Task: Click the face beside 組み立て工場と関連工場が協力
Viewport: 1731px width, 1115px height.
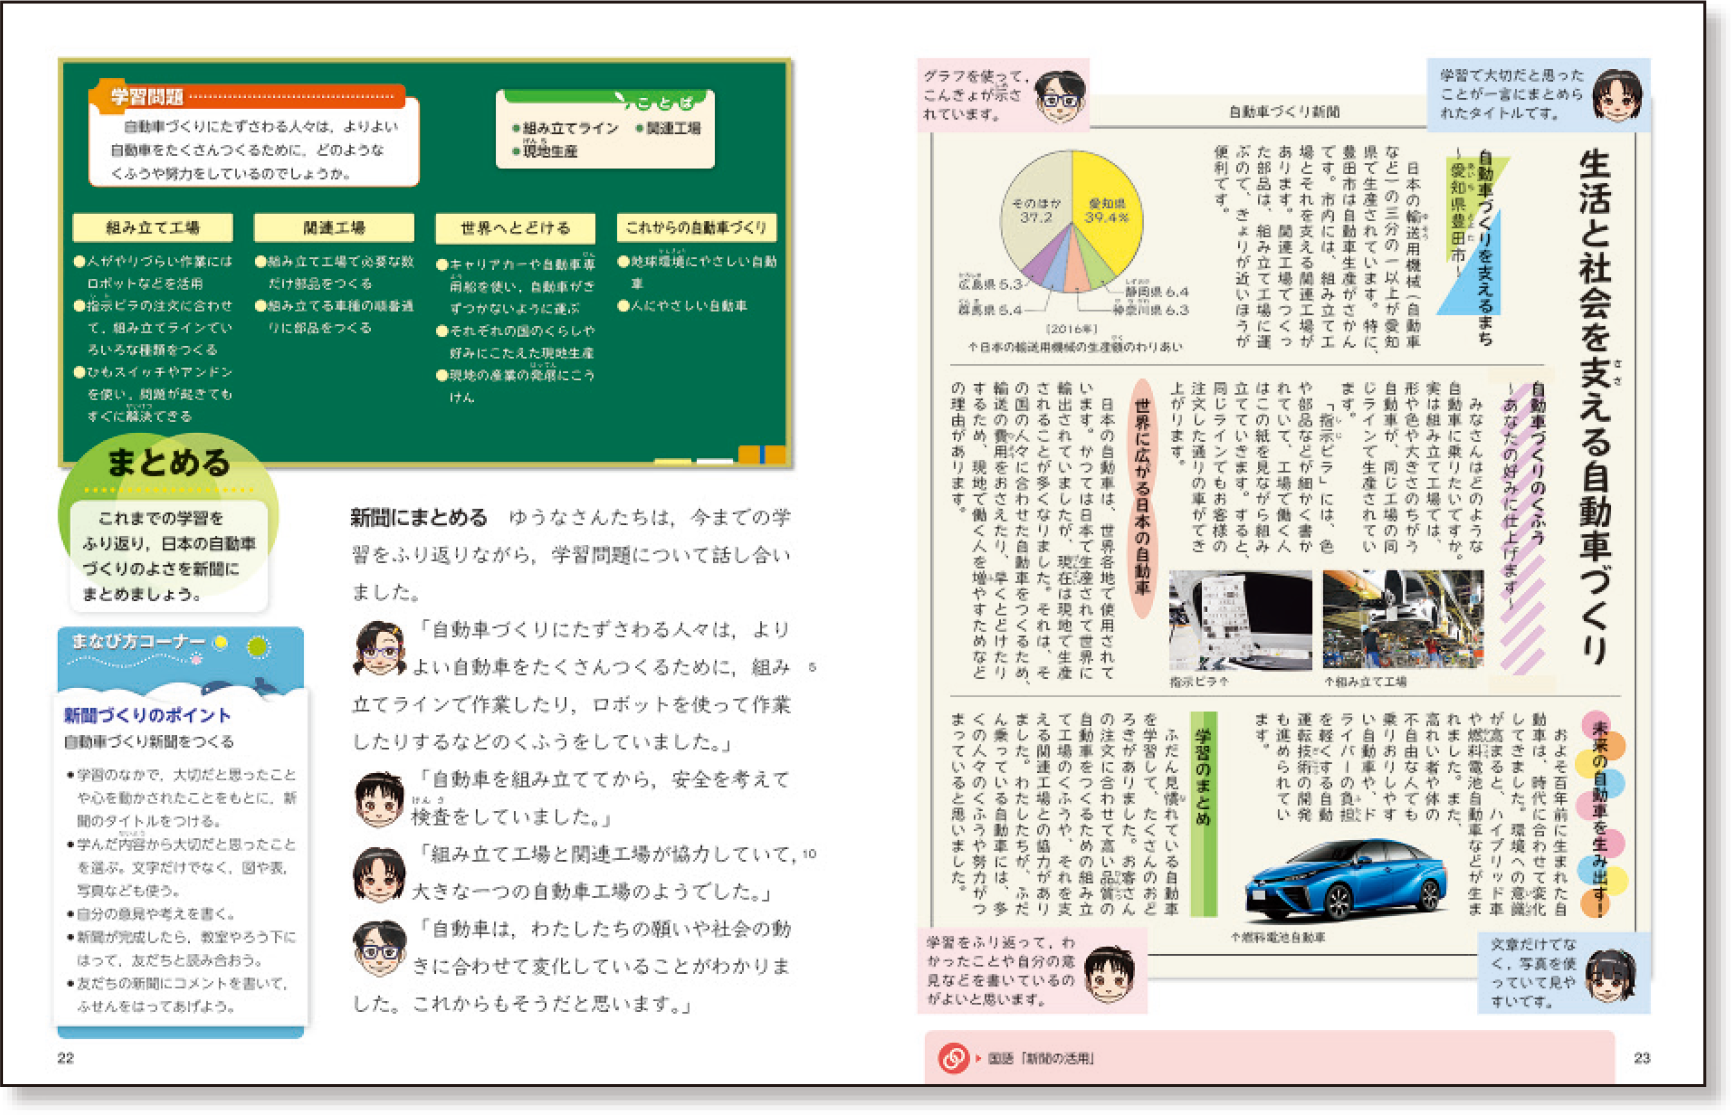Action: click(379, 874)
